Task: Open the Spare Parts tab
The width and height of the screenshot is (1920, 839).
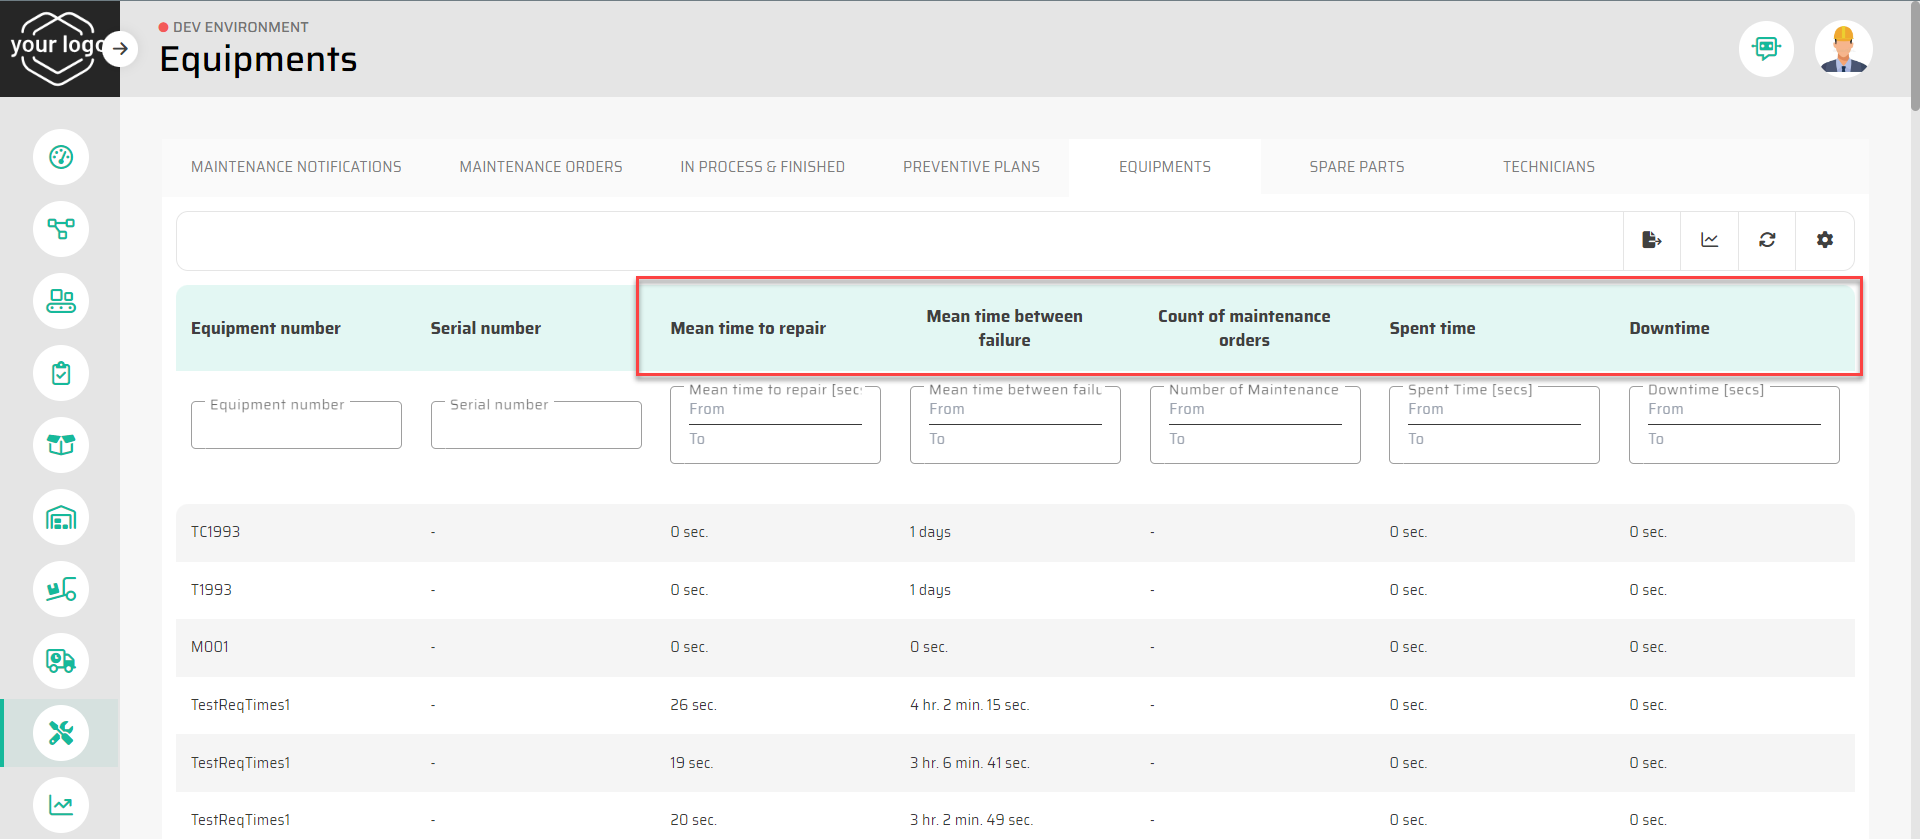Action: (1356, 167)
